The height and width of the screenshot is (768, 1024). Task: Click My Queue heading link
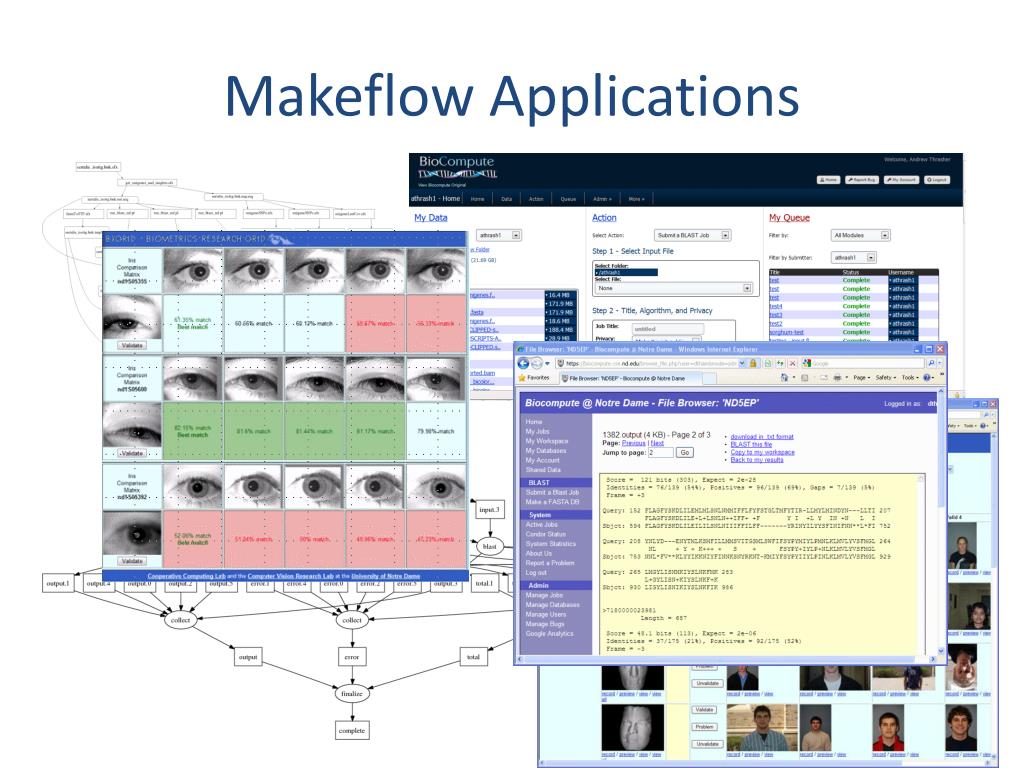[789, 217]
